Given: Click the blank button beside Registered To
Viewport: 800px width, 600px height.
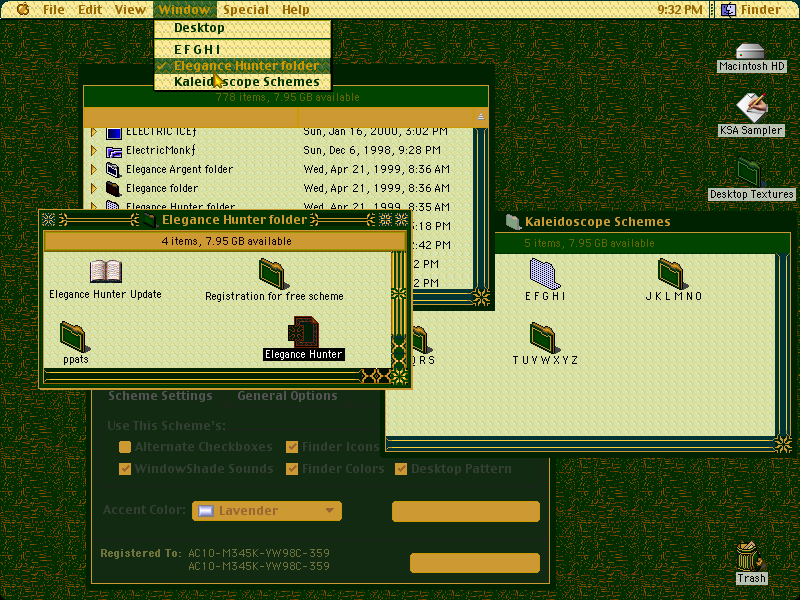Looking at the screenshot, I should tap(475, 563).
